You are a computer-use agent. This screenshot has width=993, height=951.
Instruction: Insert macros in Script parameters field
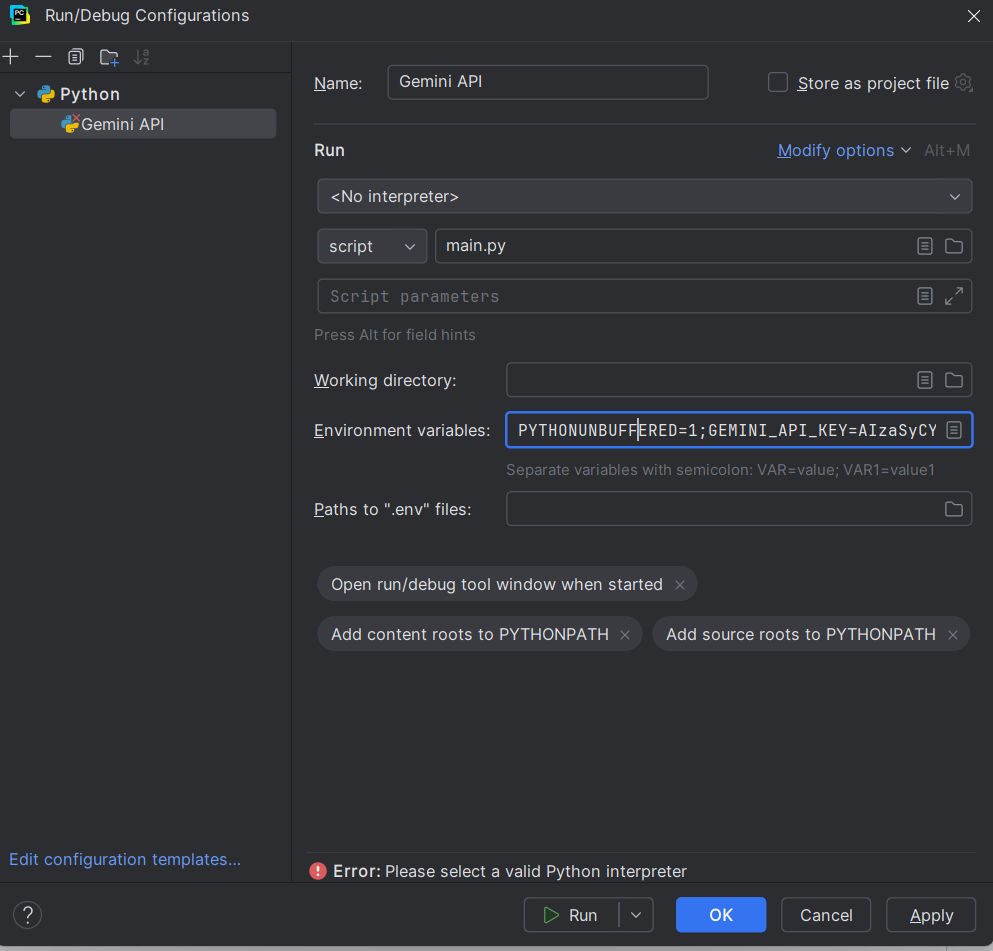pos(925,296)
